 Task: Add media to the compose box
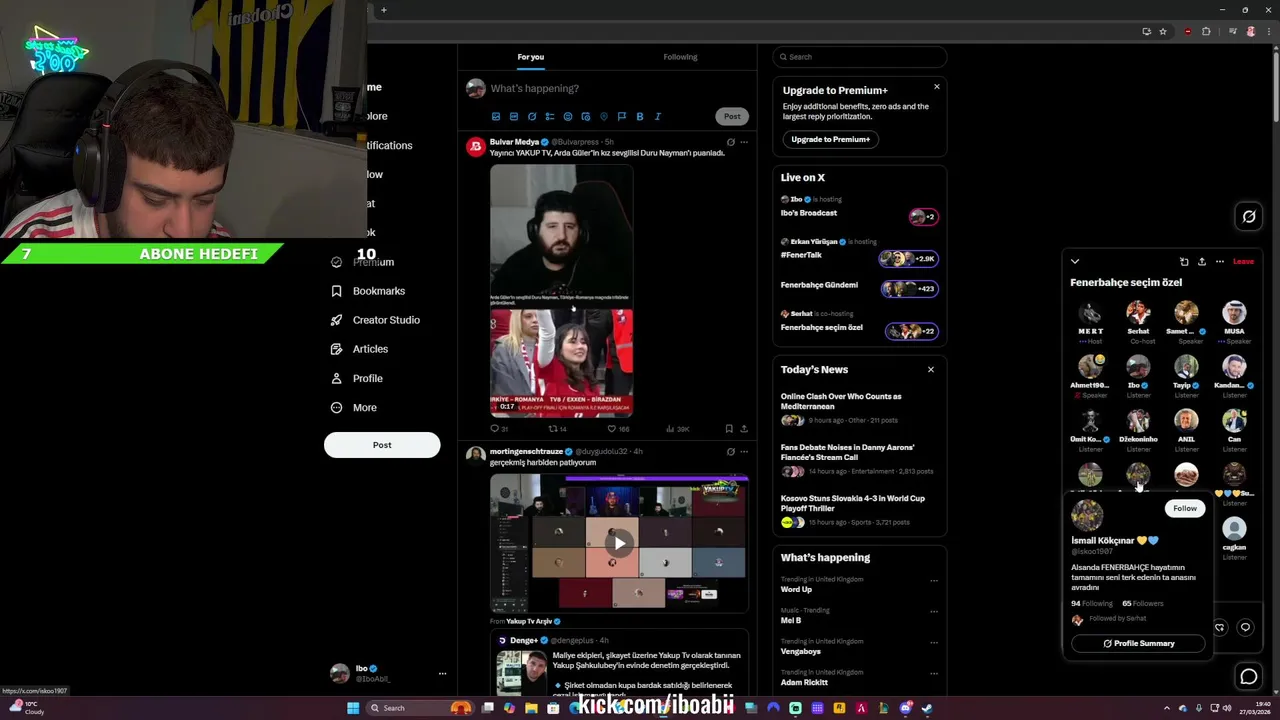click(496, 116)
